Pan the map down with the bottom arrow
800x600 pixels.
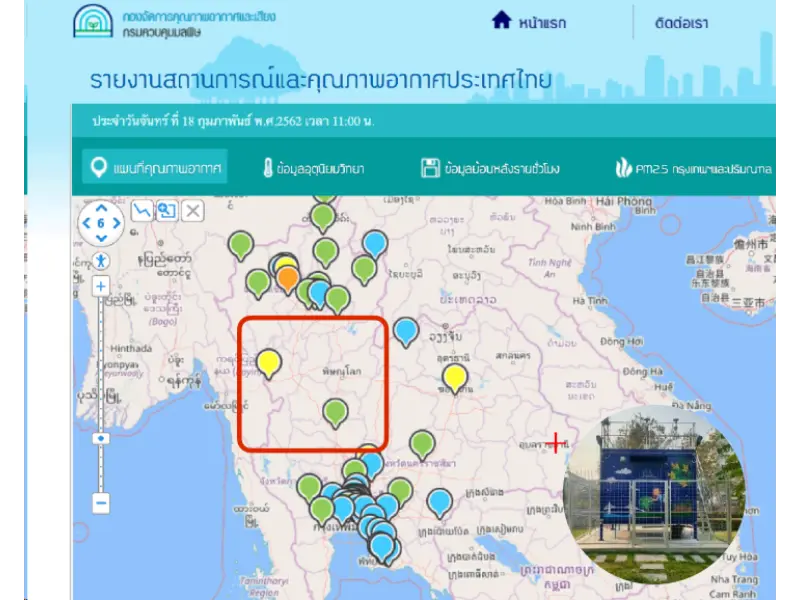pos(101,238)
